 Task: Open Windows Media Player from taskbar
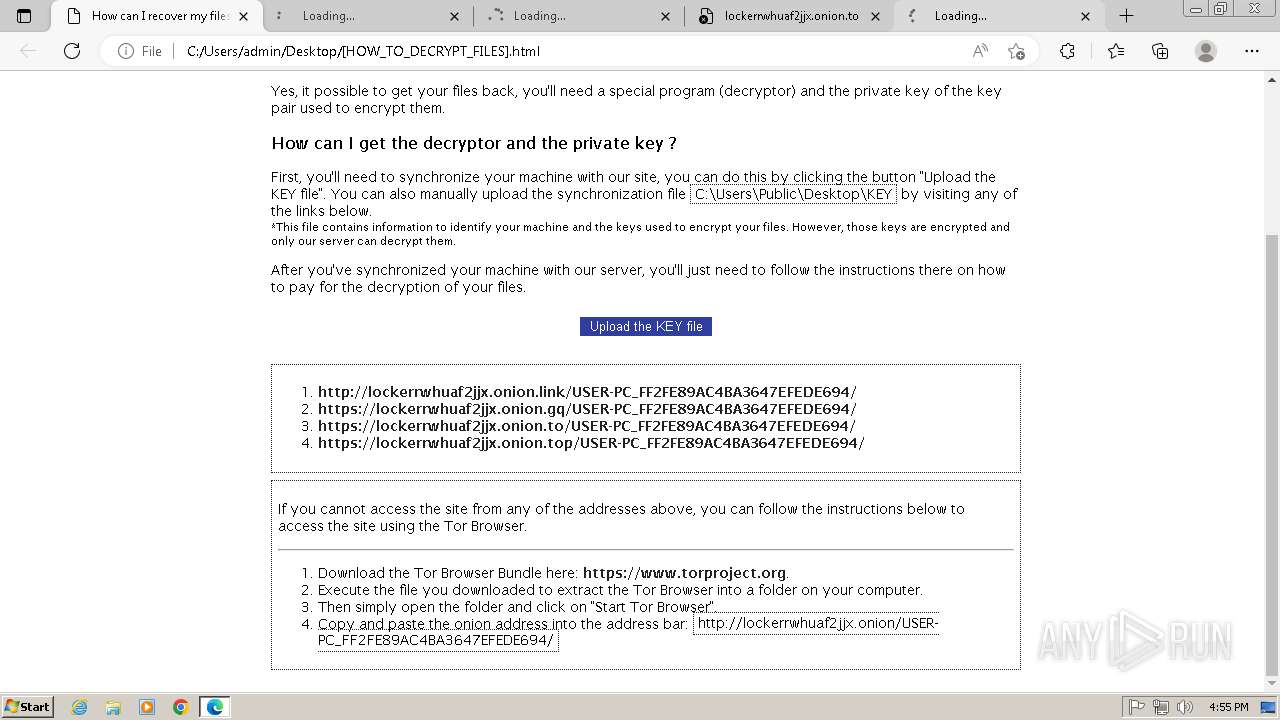pyautogui.click(x=147, y=707)
